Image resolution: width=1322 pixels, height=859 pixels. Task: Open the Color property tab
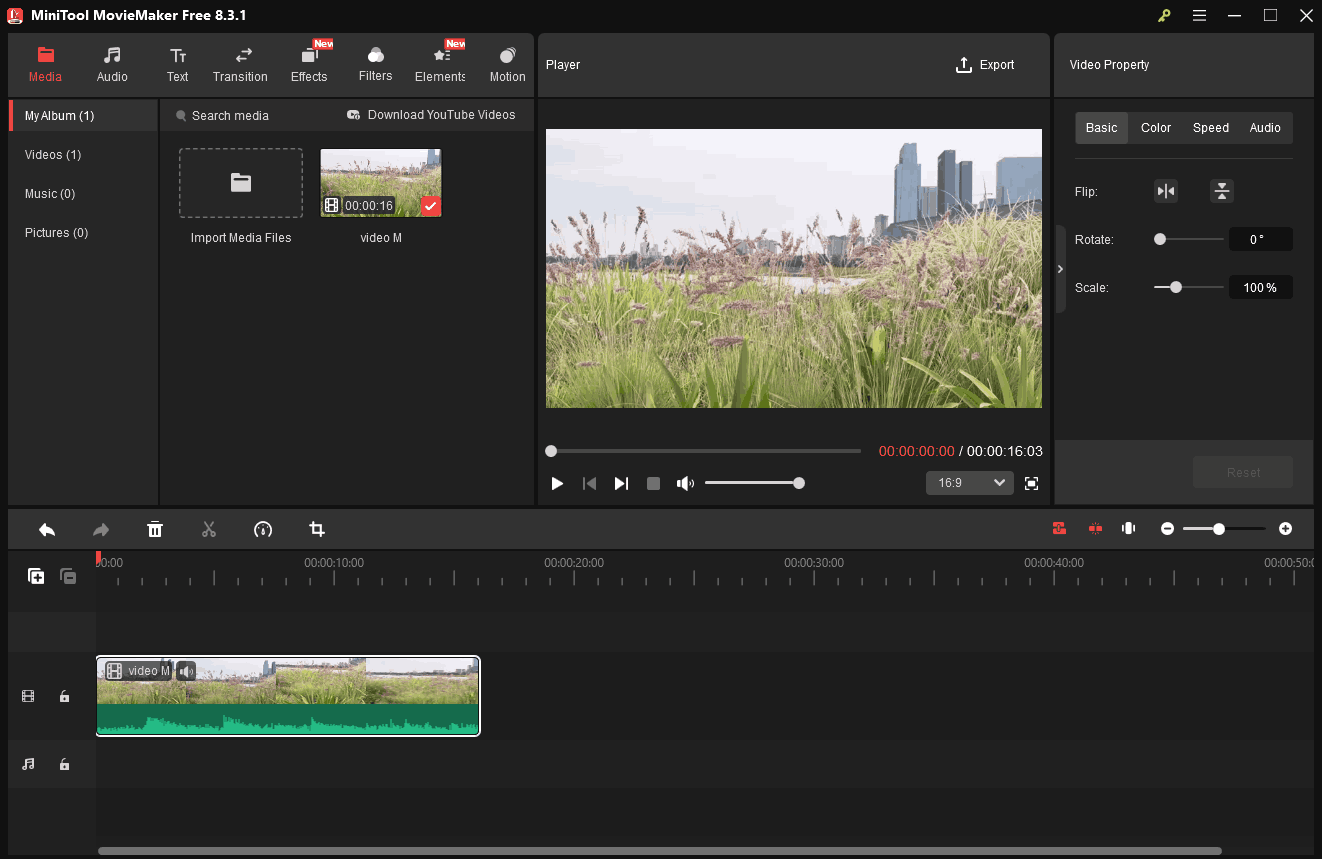1155,128
